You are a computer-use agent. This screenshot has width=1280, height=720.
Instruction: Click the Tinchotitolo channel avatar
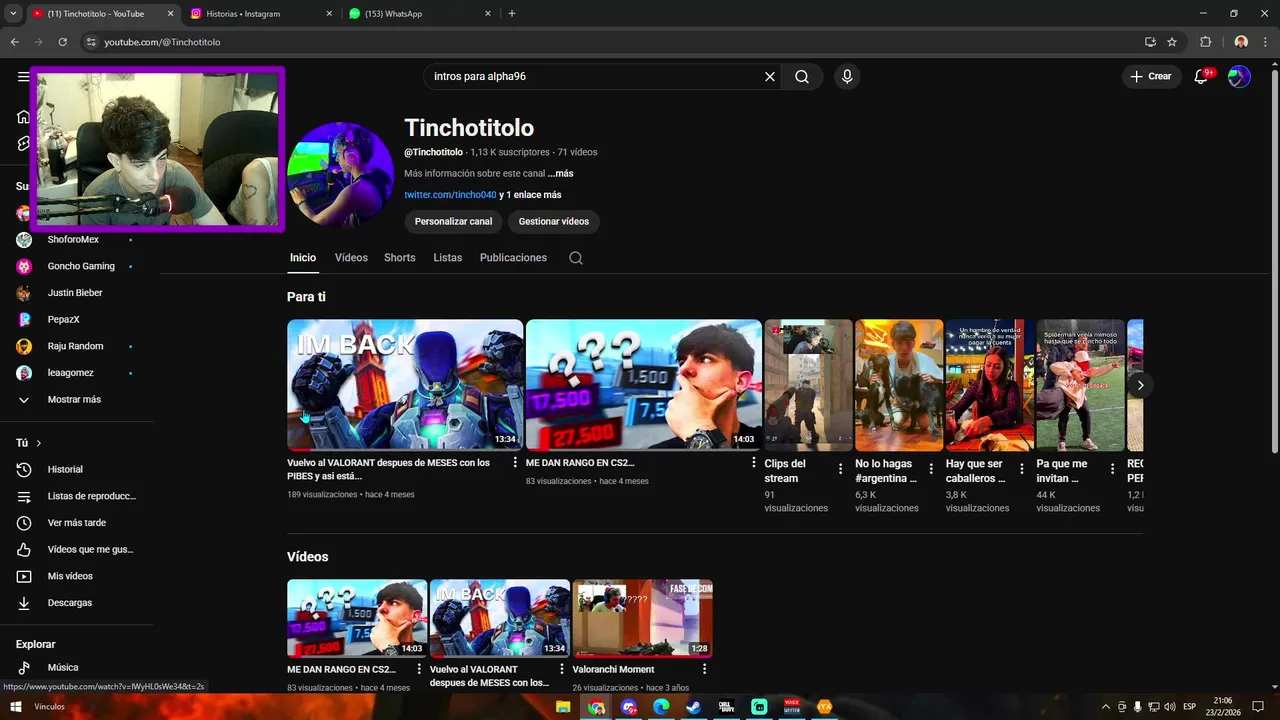341,175
